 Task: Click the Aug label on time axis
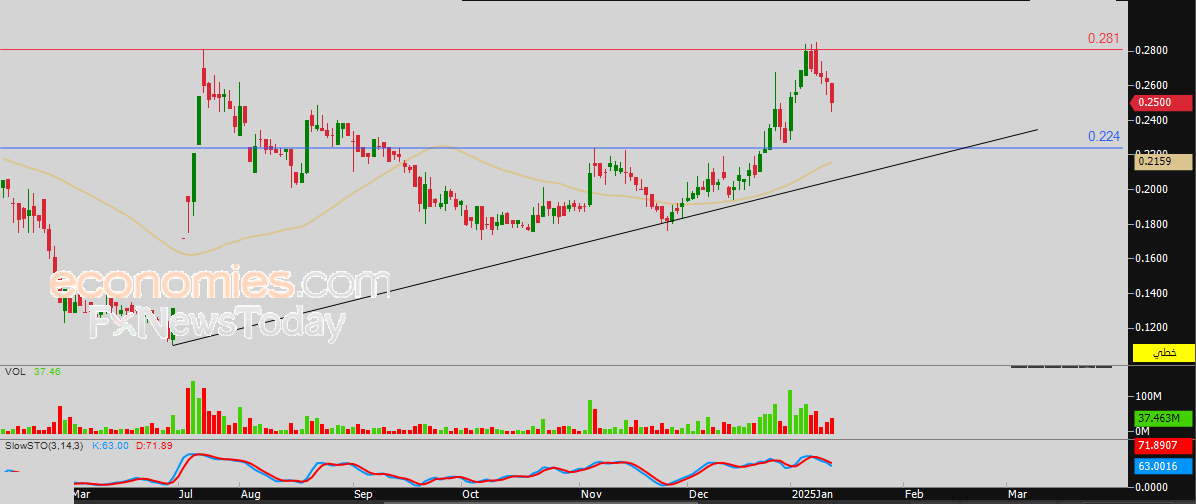click(x=250, y=494)
